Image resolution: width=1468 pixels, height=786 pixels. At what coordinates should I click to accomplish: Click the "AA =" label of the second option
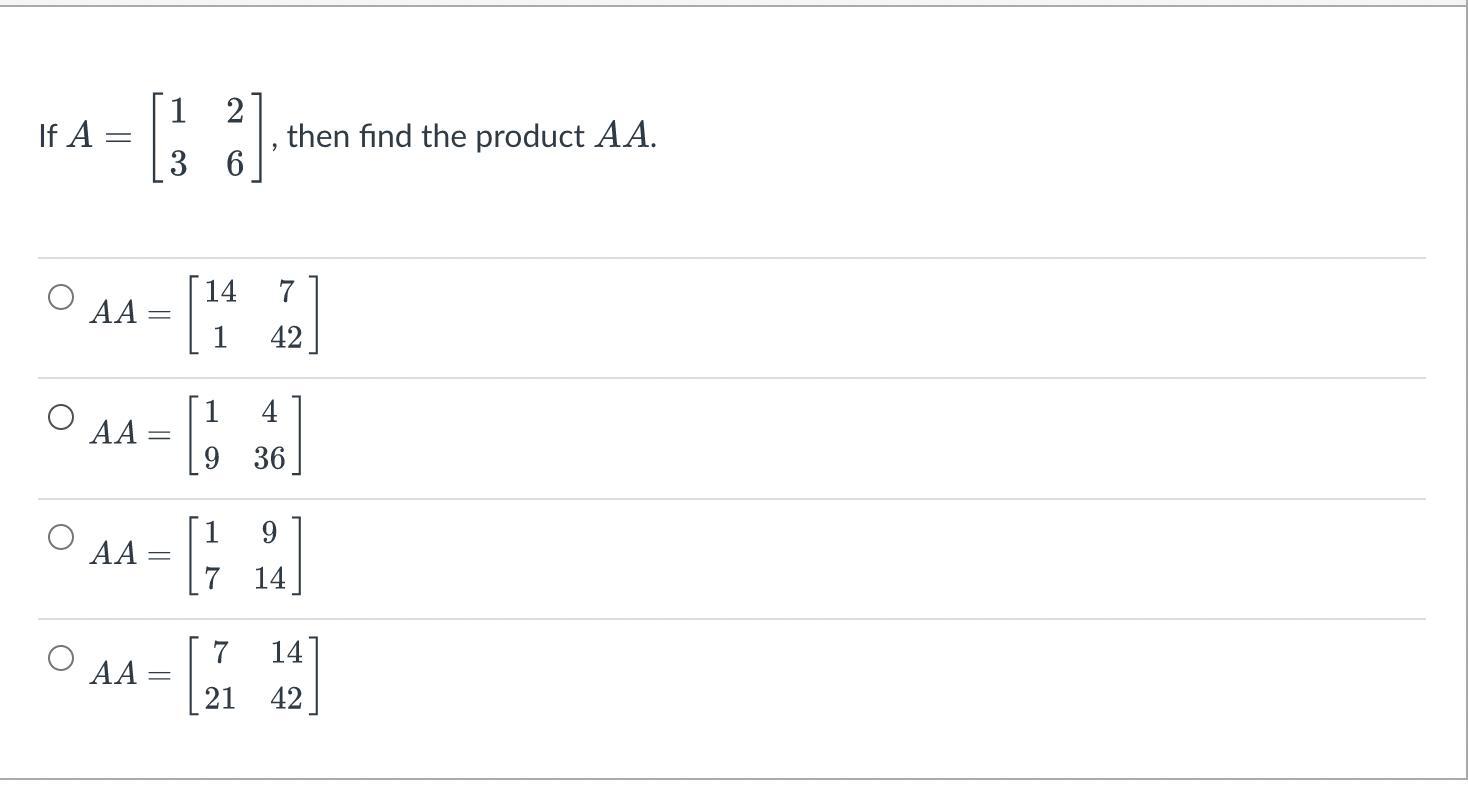coord(129,434)
